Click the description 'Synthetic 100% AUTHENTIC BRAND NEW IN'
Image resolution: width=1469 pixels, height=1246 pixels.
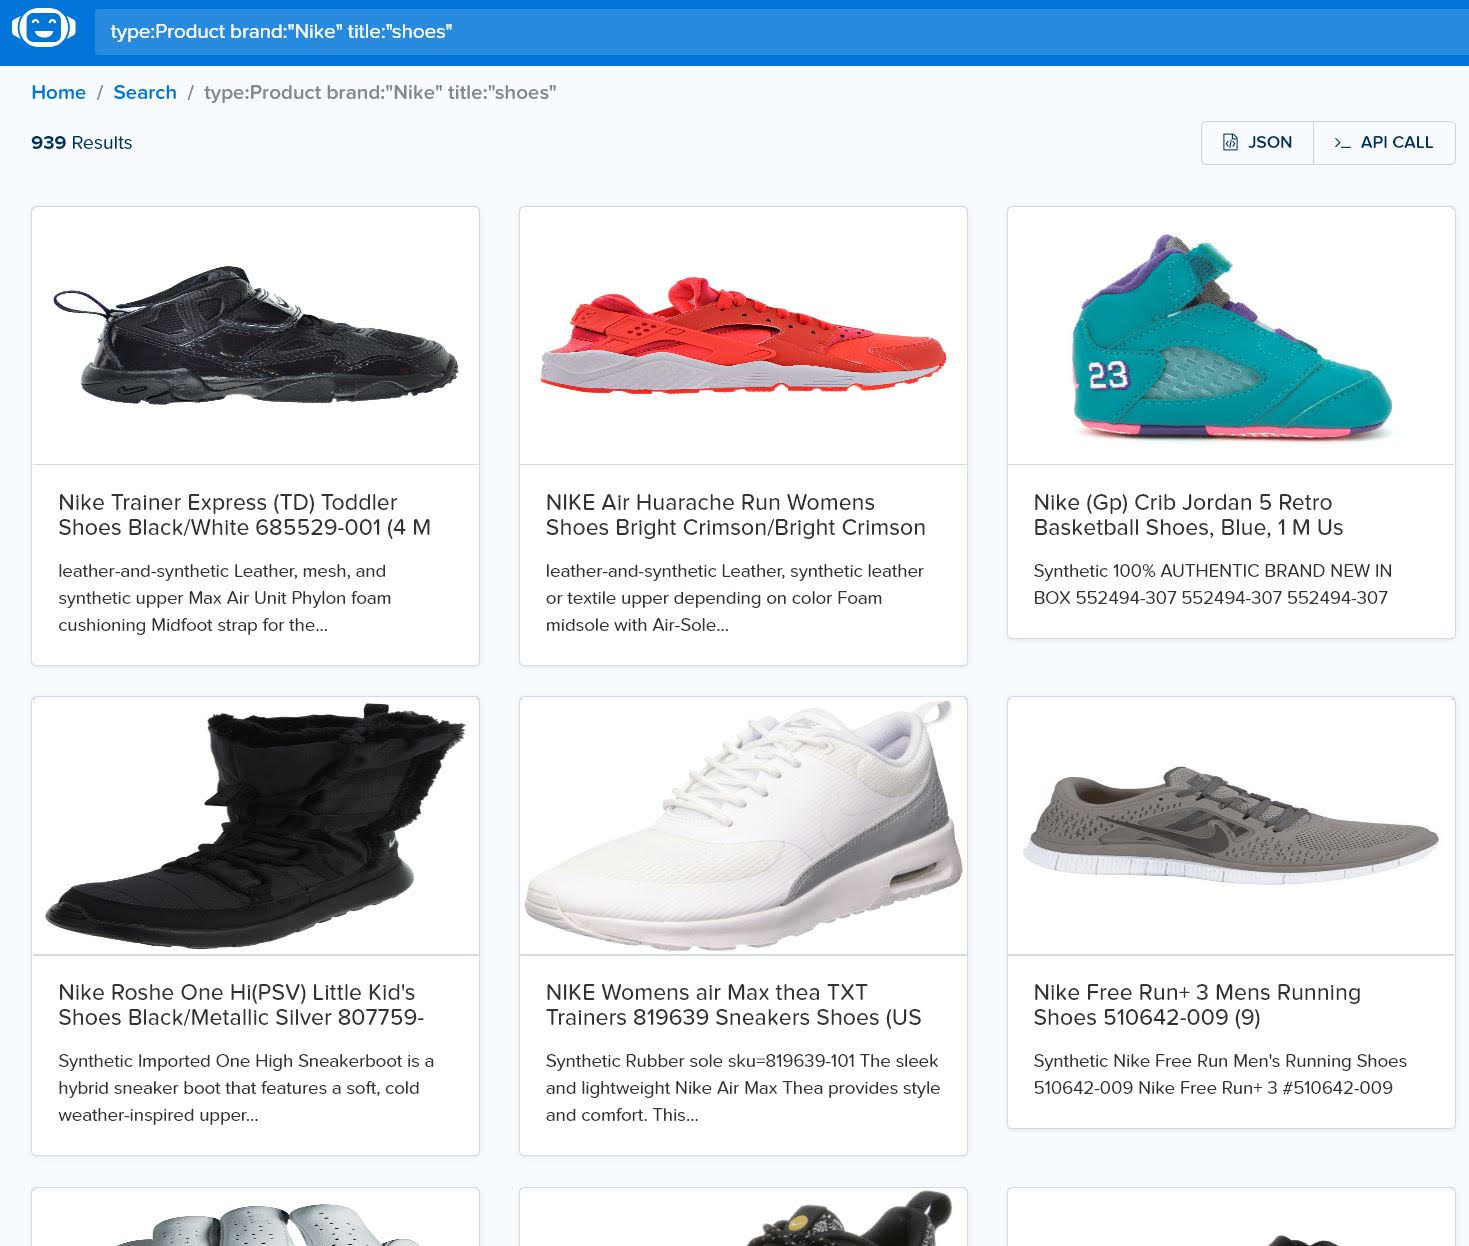point(1212,571)
